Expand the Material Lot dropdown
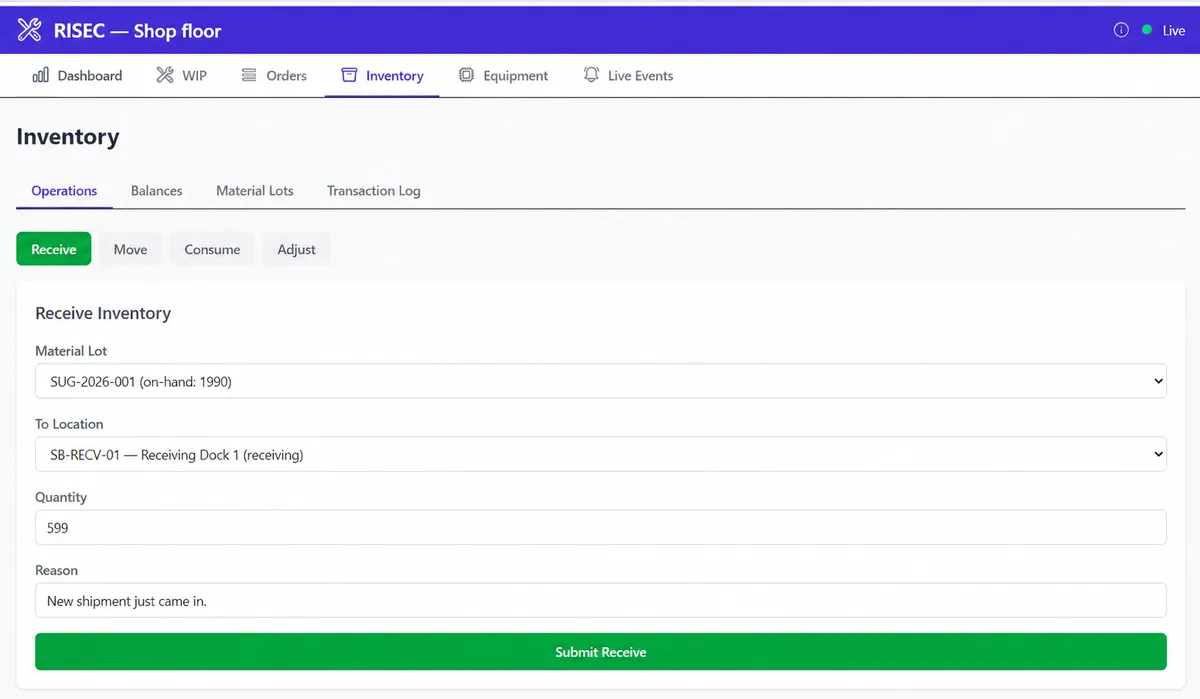Viewport: 1200px width, 699px height. [600, 381]
